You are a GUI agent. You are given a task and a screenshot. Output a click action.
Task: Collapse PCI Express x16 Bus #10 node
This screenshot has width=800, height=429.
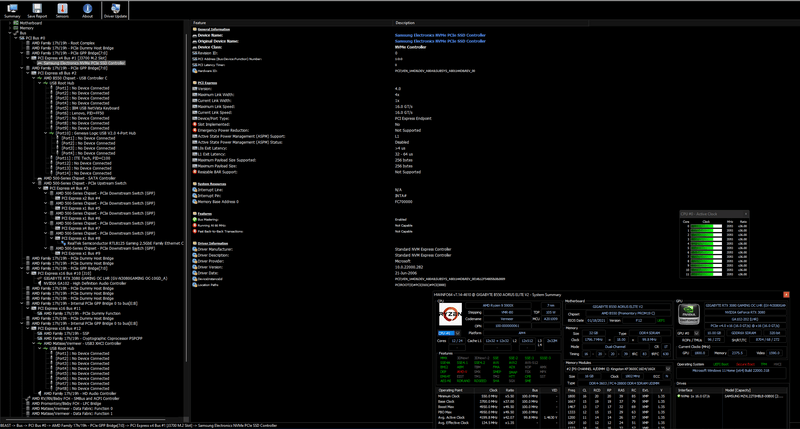(x=28, y=273)
